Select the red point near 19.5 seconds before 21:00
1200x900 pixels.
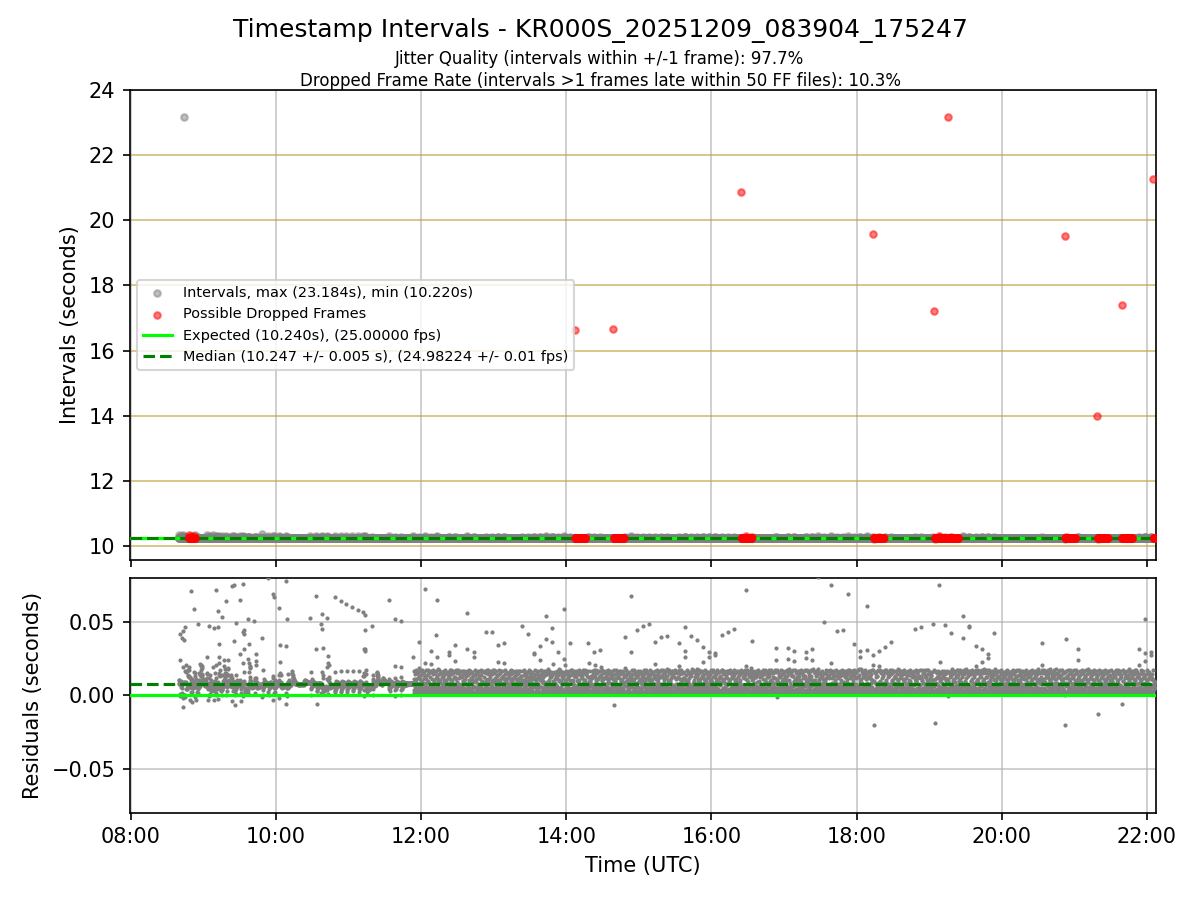(x=1065, y=236)
